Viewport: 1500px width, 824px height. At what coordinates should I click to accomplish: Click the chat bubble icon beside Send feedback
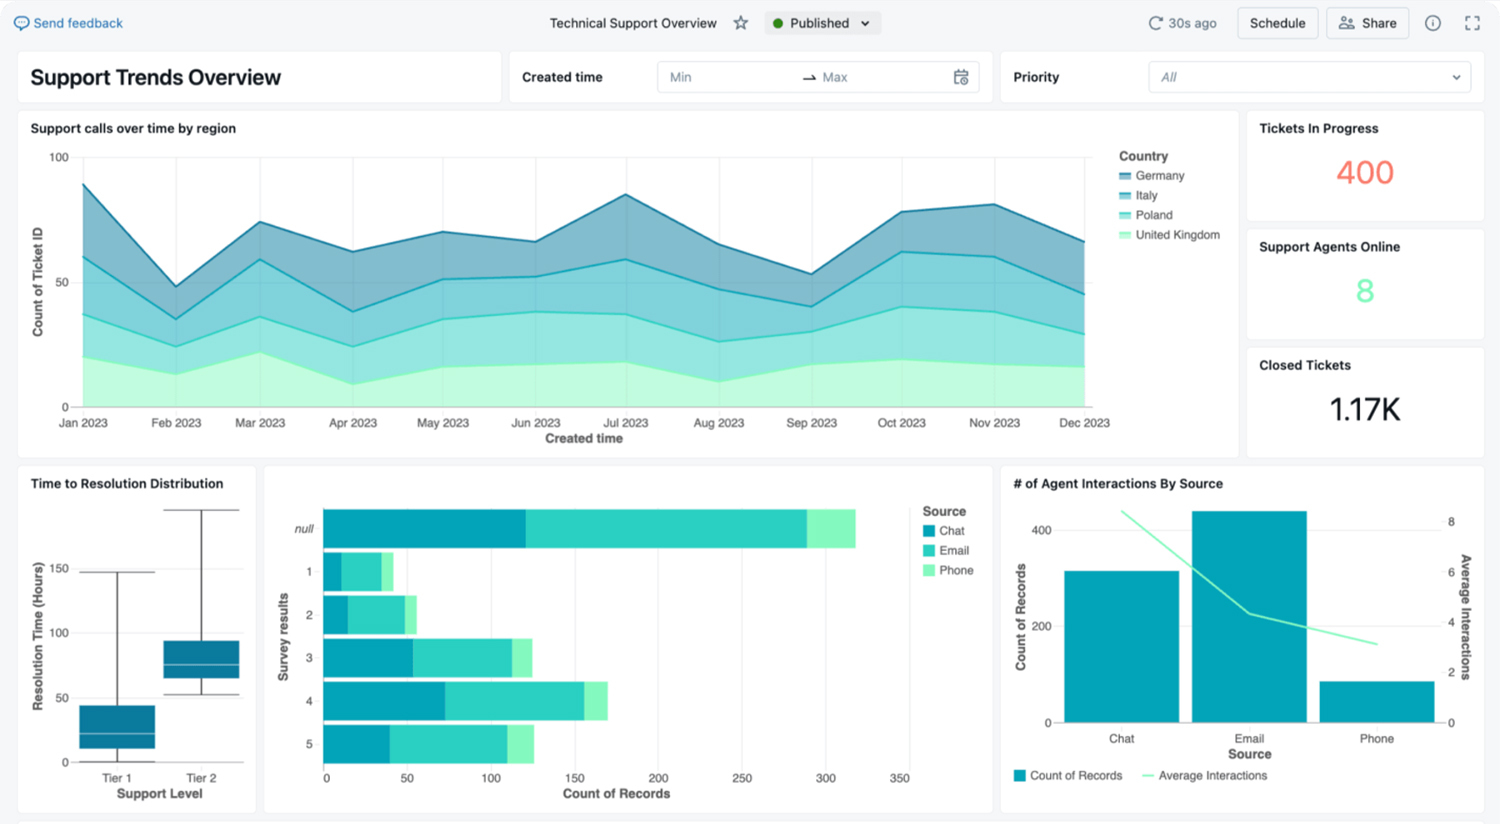point(22,22)
